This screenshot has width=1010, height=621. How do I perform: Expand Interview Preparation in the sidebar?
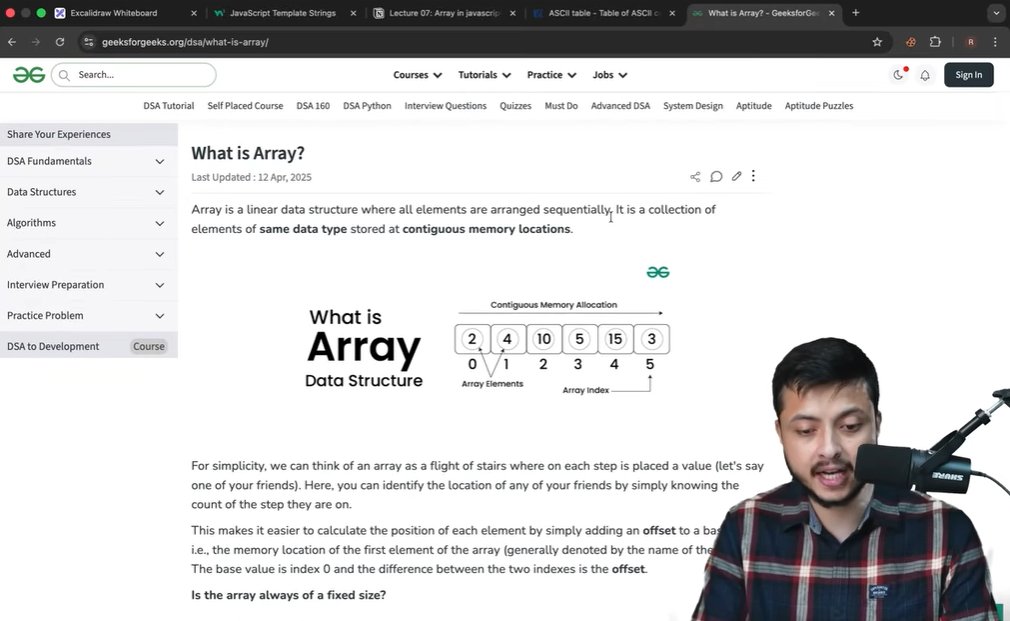[88, 285]
